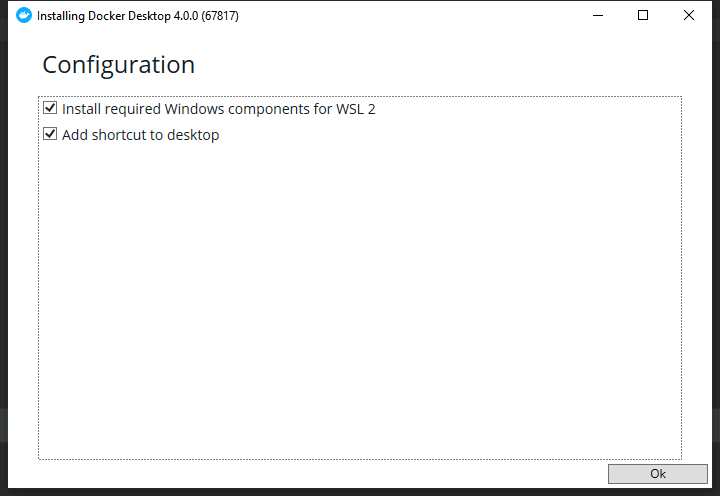Viewport: 720px width, 496px height.
Task: Toggle the Add shortcut to desktop checkbox
Action: pos(50,134)
